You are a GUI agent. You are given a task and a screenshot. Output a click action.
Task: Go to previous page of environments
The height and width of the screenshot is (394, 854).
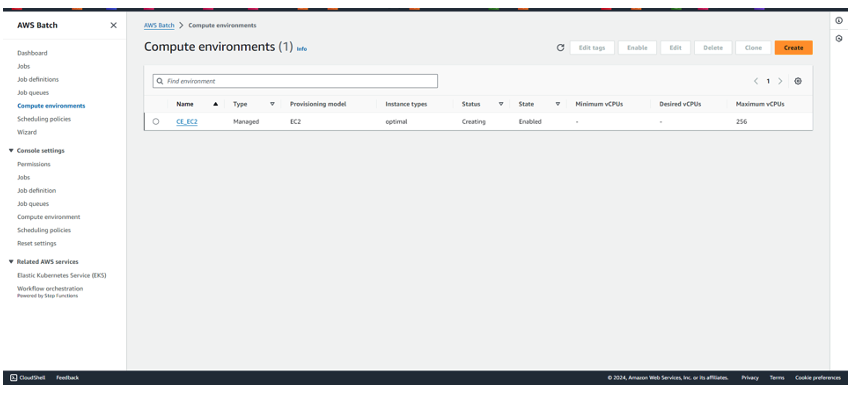[756, 81]
